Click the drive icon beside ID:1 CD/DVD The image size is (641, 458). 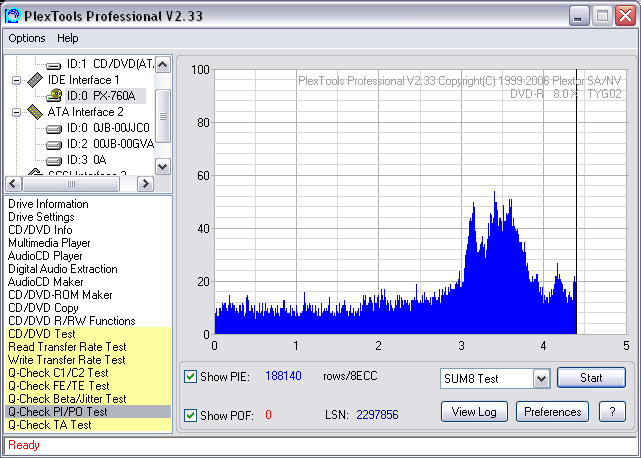point(54,65)
